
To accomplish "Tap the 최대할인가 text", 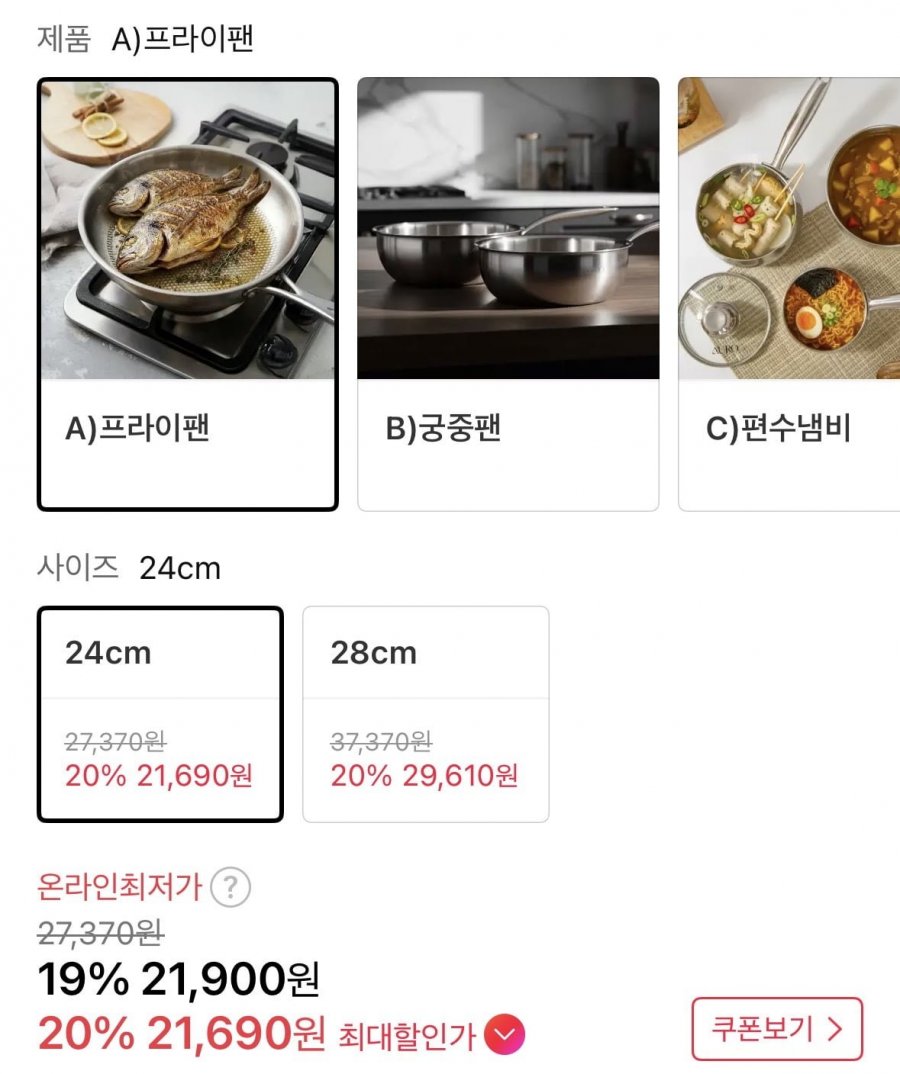I will (x=407, y=1036).
